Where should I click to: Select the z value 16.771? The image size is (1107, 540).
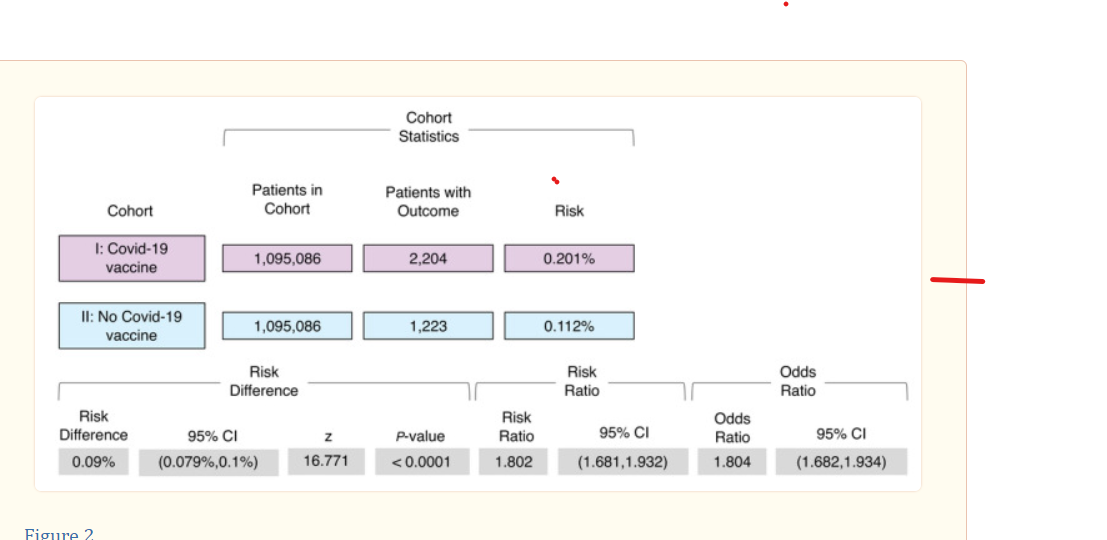click(327, 461)
